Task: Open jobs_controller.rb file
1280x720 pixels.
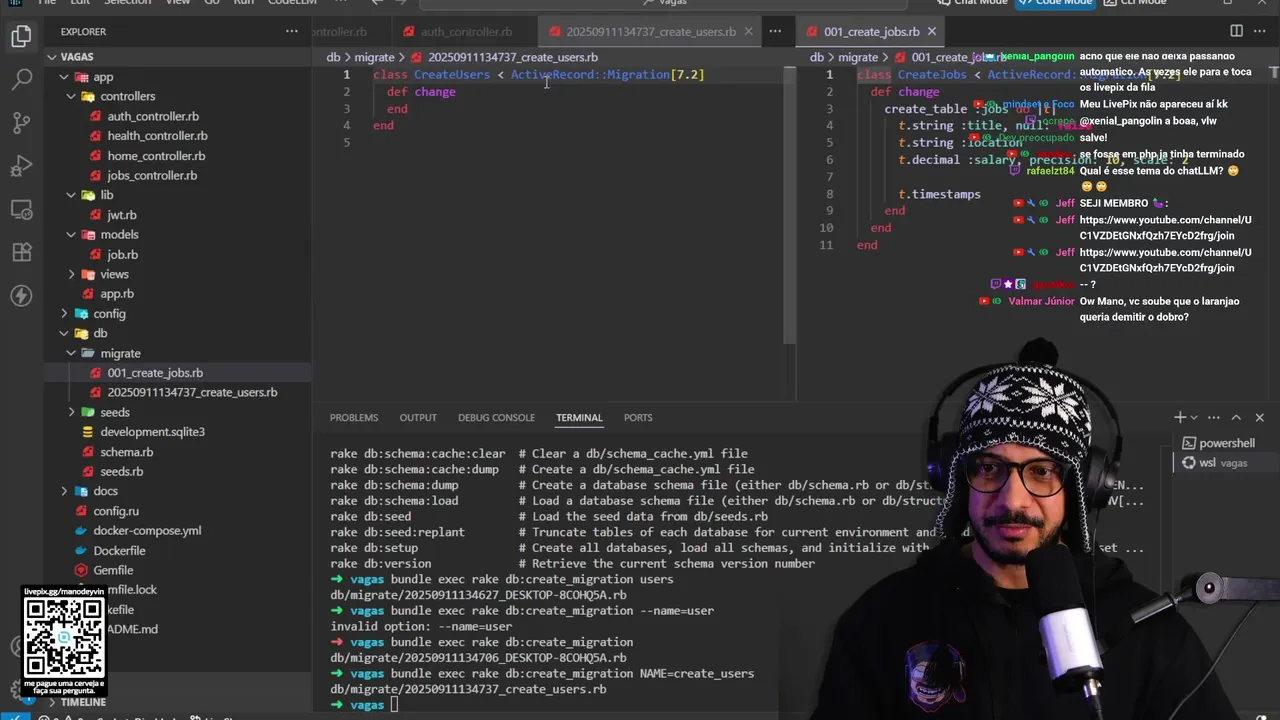Action: [152, 175]
